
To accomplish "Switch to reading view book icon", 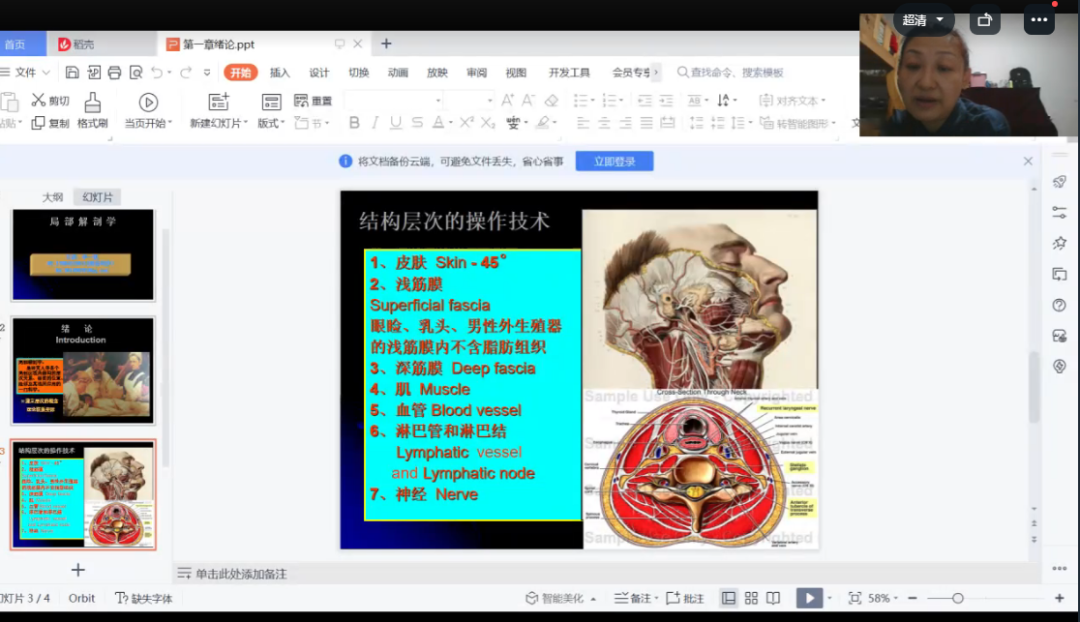I will tap(773, 598).
